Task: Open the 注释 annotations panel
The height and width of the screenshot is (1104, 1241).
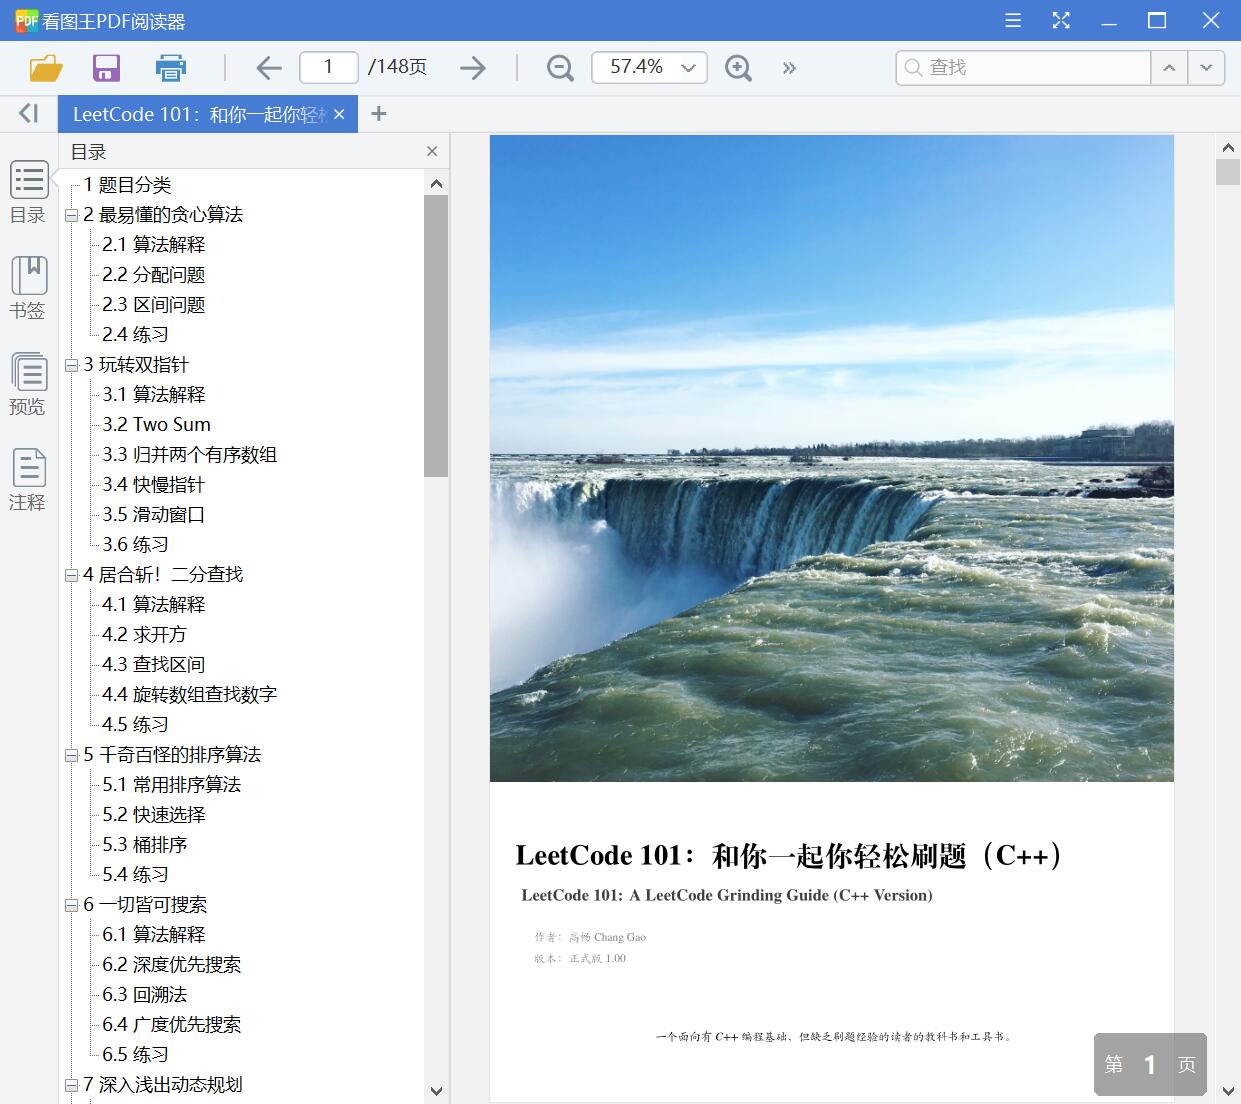Action: pyautogui.click(x=28, y=478)
